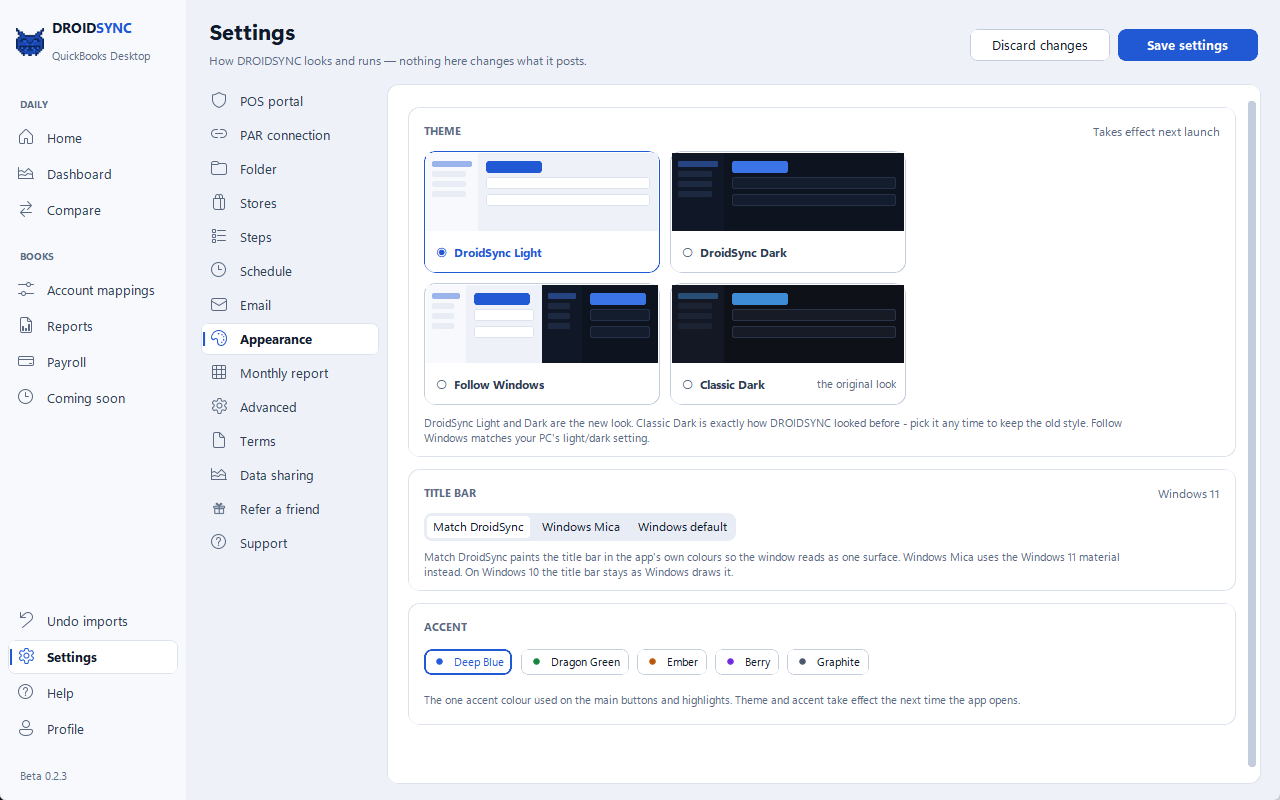Screen dimensions: 1280x800
Task: Open Home via its house icon
Action: click(27, 138)
